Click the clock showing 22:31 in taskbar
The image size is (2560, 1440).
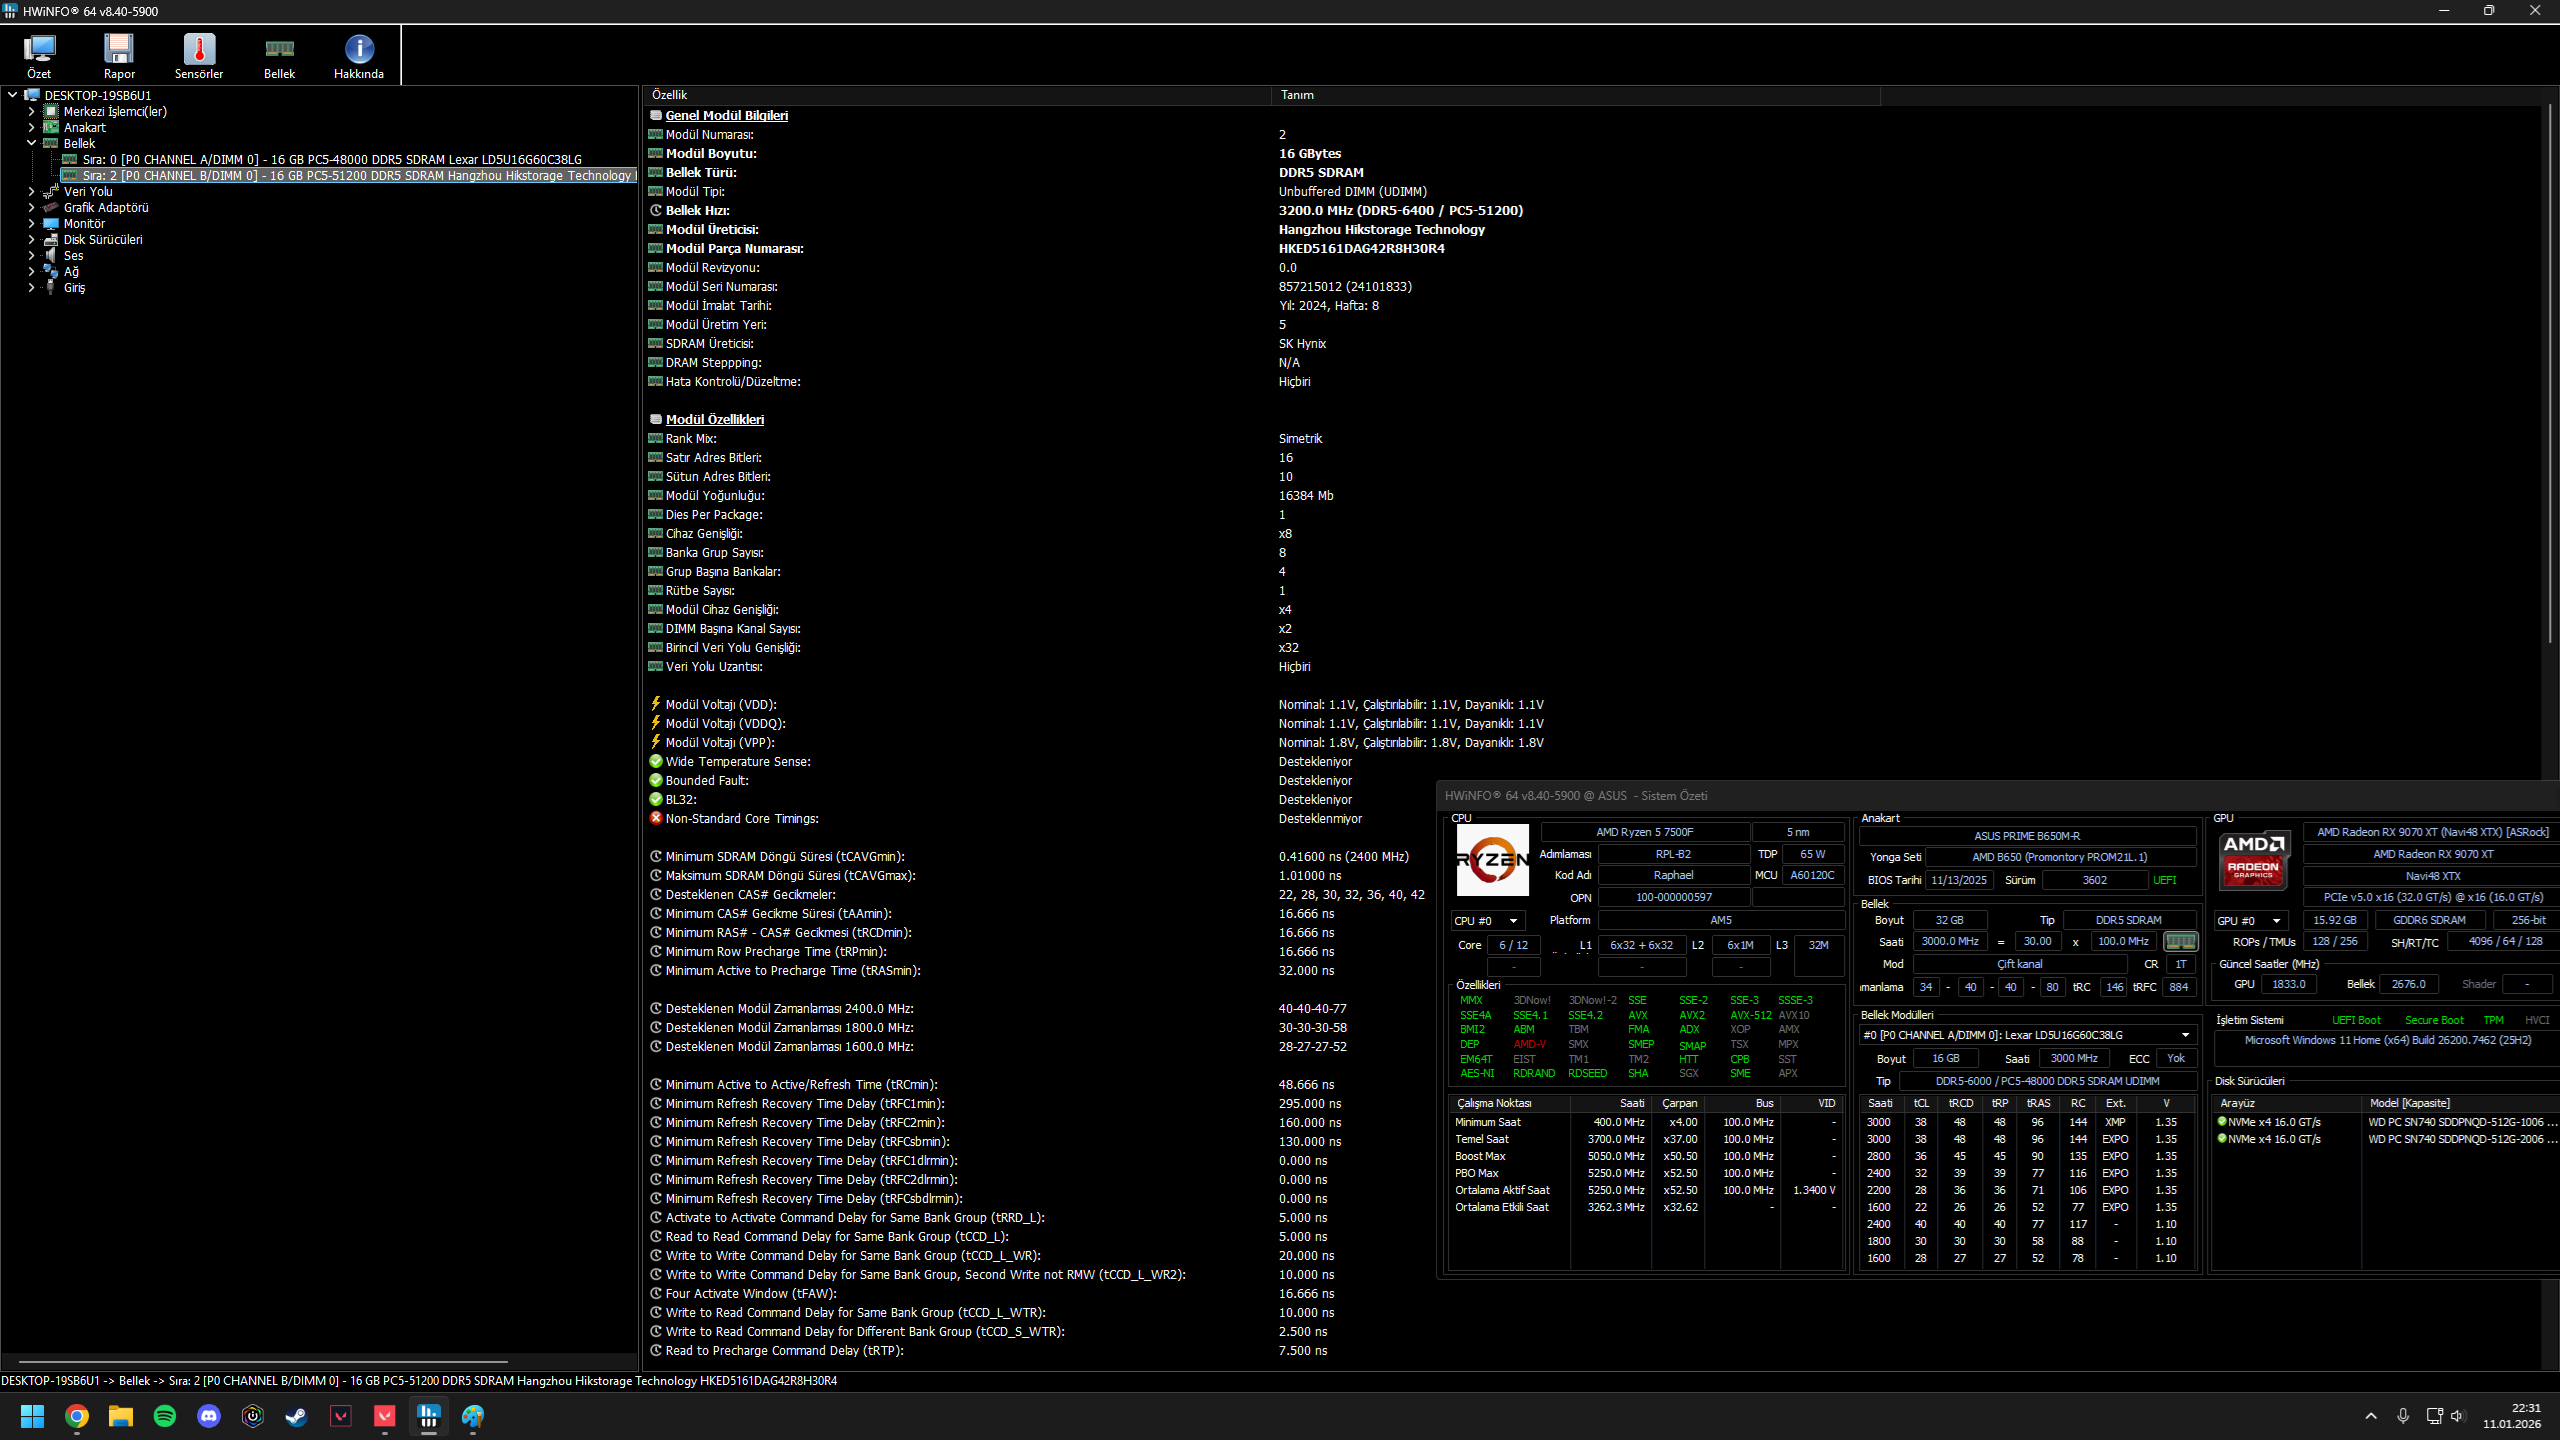point(2511,1415)
